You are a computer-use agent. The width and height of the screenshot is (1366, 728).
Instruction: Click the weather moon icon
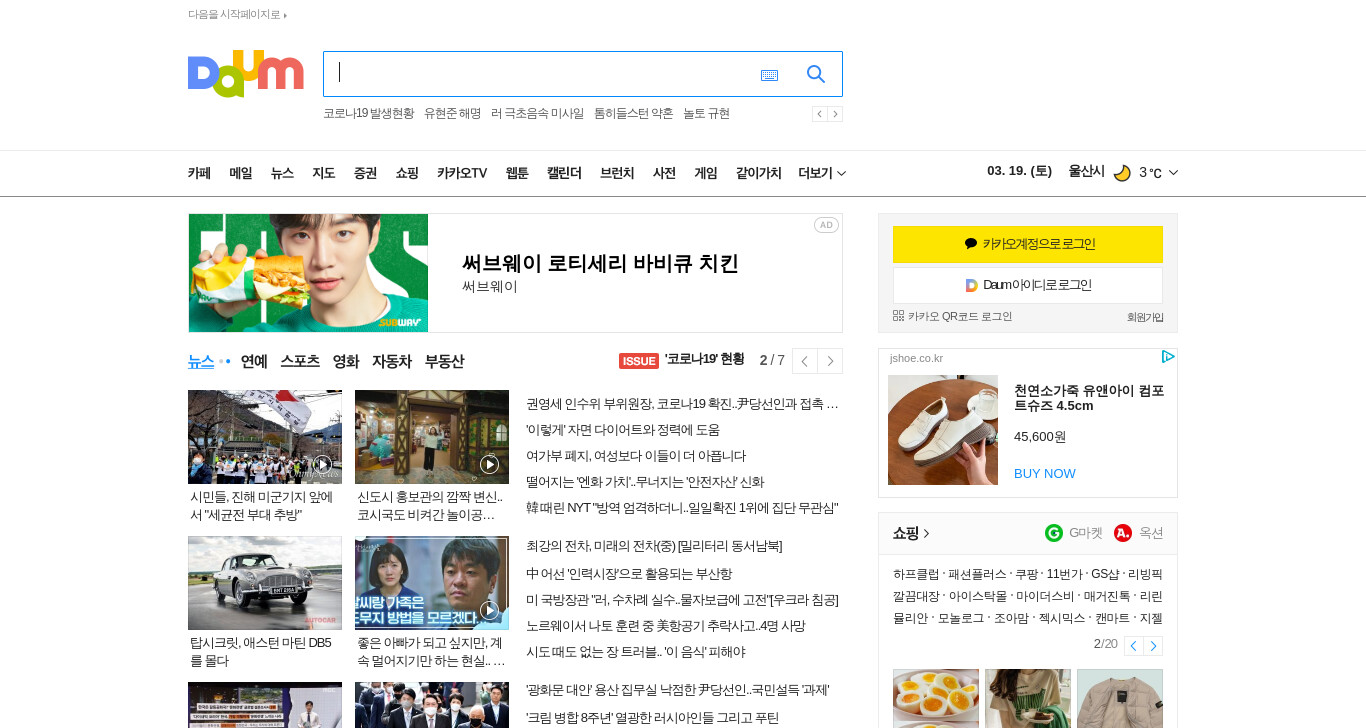(x=1122, y=173)
